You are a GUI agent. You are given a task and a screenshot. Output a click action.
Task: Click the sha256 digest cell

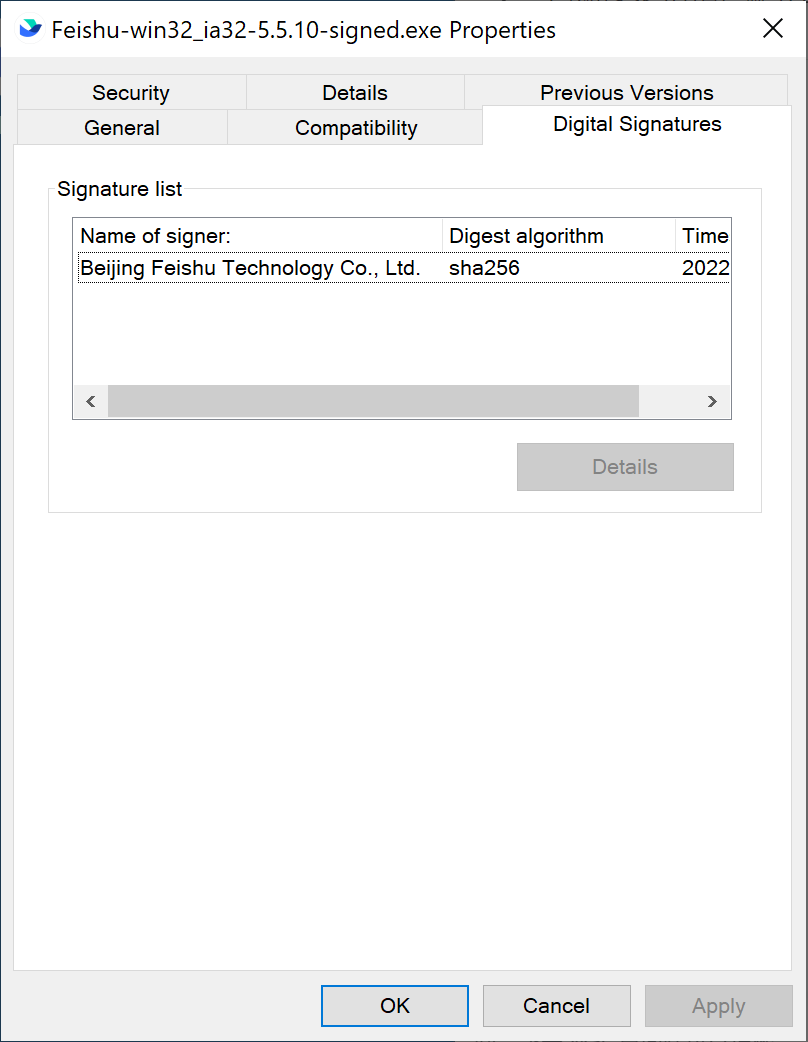click(x=485, y=268)
